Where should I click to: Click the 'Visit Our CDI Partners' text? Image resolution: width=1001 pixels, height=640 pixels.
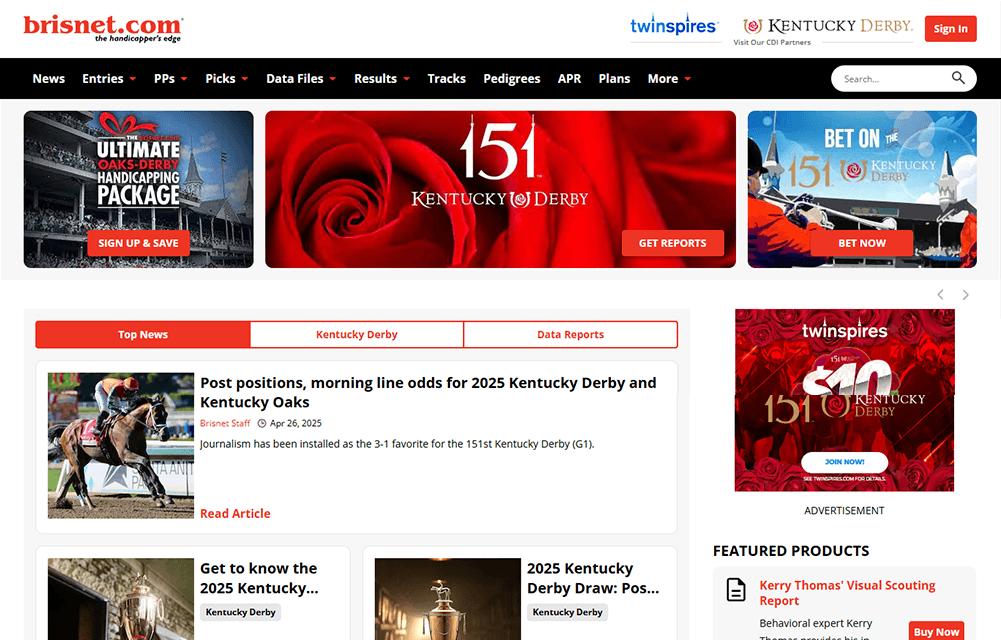pyautogui.click(x=772, y=42)
